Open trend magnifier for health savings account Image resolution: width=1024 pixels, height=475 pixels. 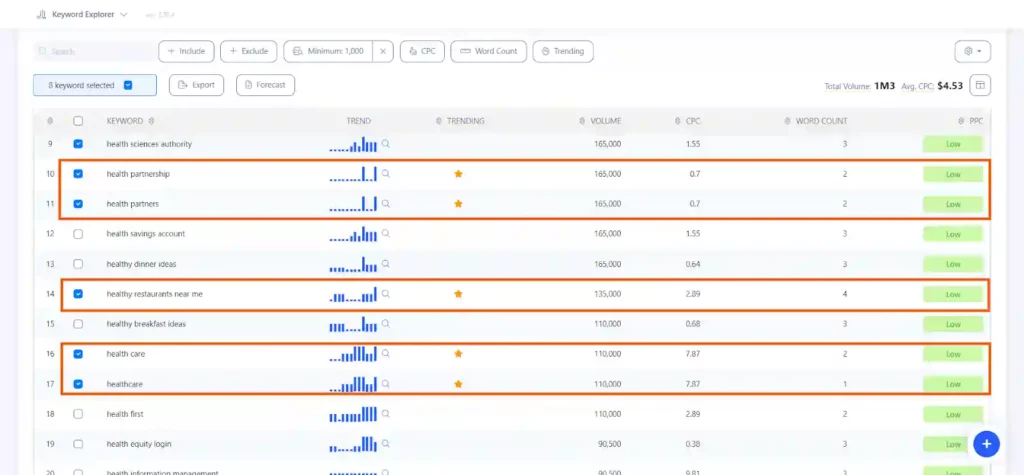pyautogui.click(x=386, y=233)
